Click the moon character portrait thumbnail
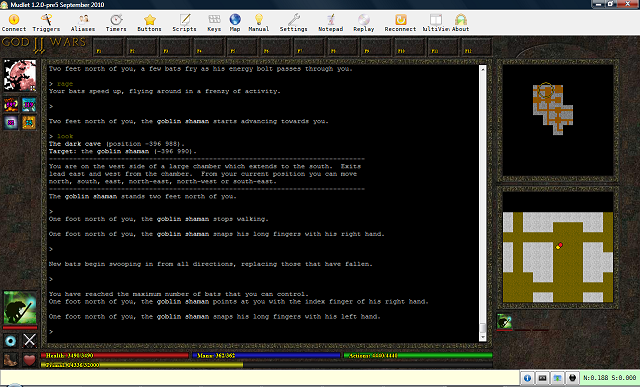Screen dimensions: 640x387 [20, 76]
